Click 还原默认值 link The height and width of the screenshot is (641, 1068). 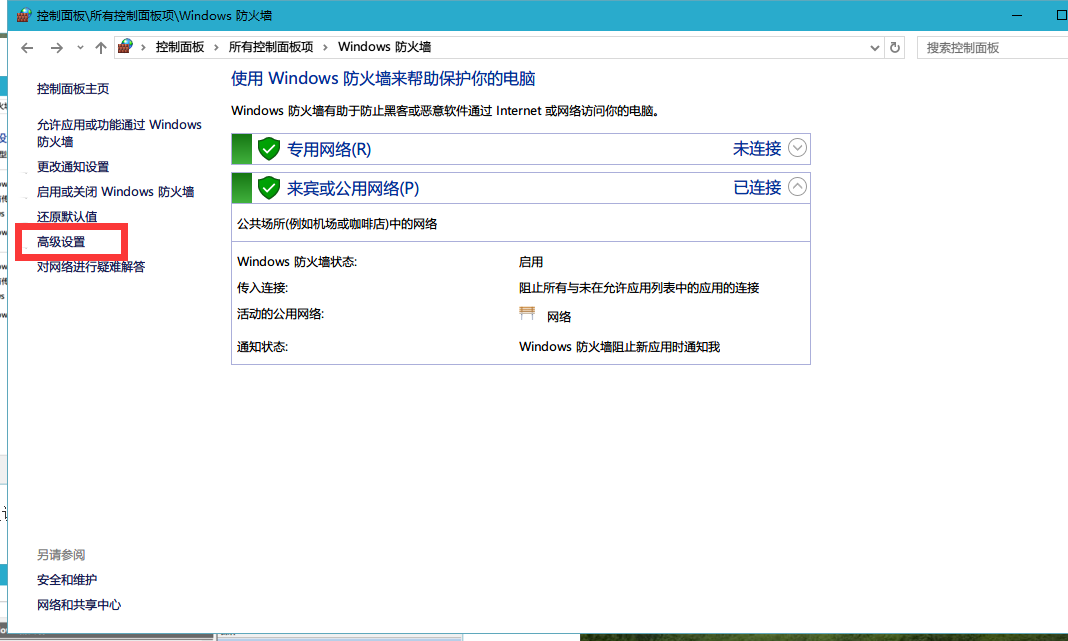(x=67, y=217)
